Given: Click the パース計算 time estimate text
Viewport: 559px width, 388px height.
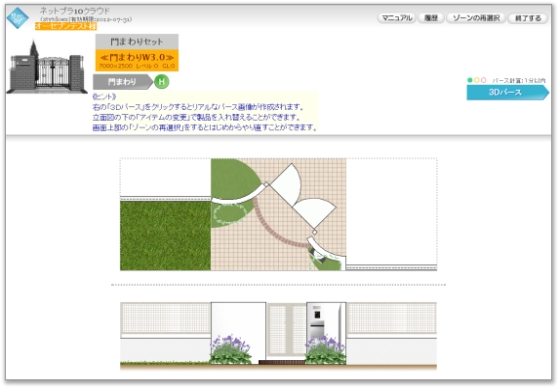Looking at the screenshot, I should 519,81.
